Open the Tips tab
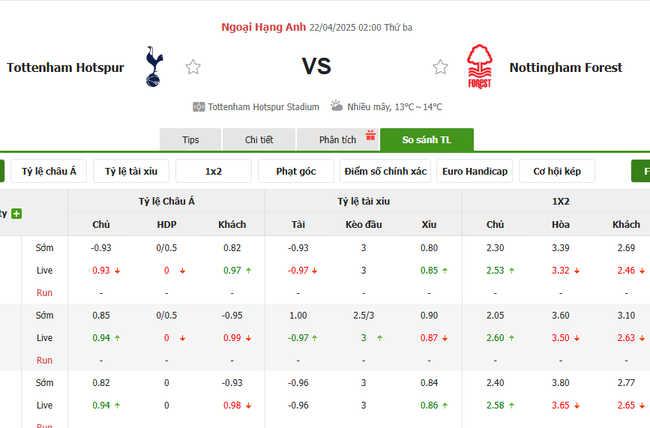 click(190, 140)
